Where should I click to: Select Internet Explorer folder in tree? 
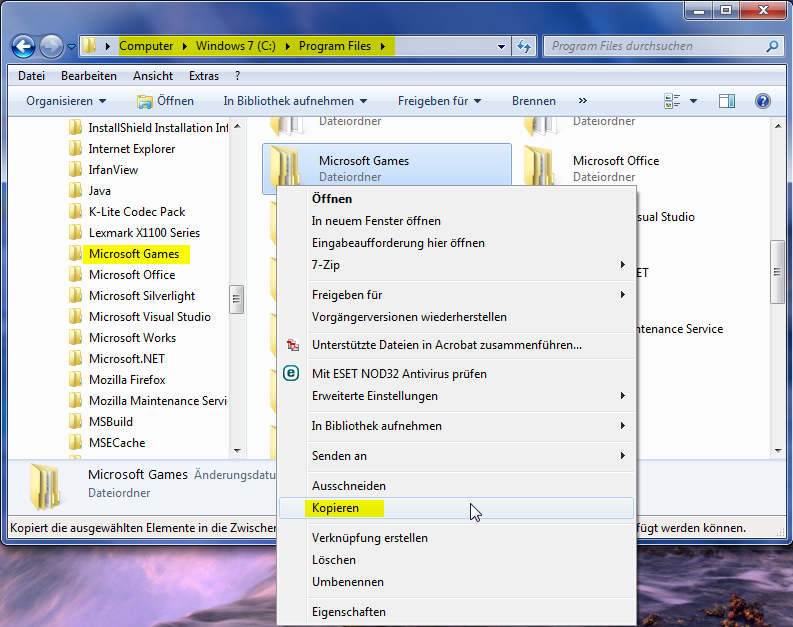point(131,149)
